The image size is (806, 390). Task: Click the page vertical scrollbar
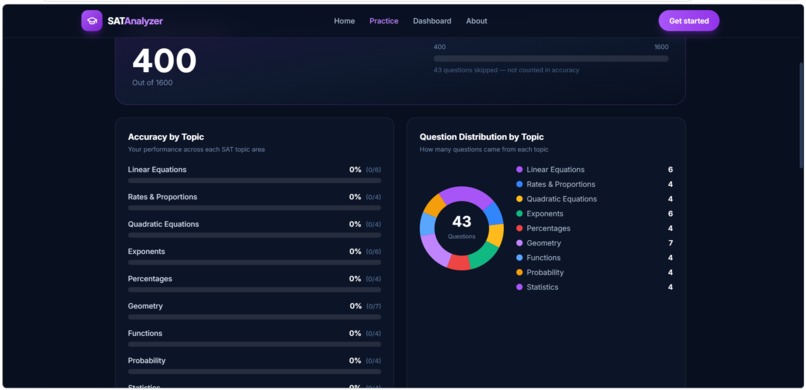pos(800,116)
